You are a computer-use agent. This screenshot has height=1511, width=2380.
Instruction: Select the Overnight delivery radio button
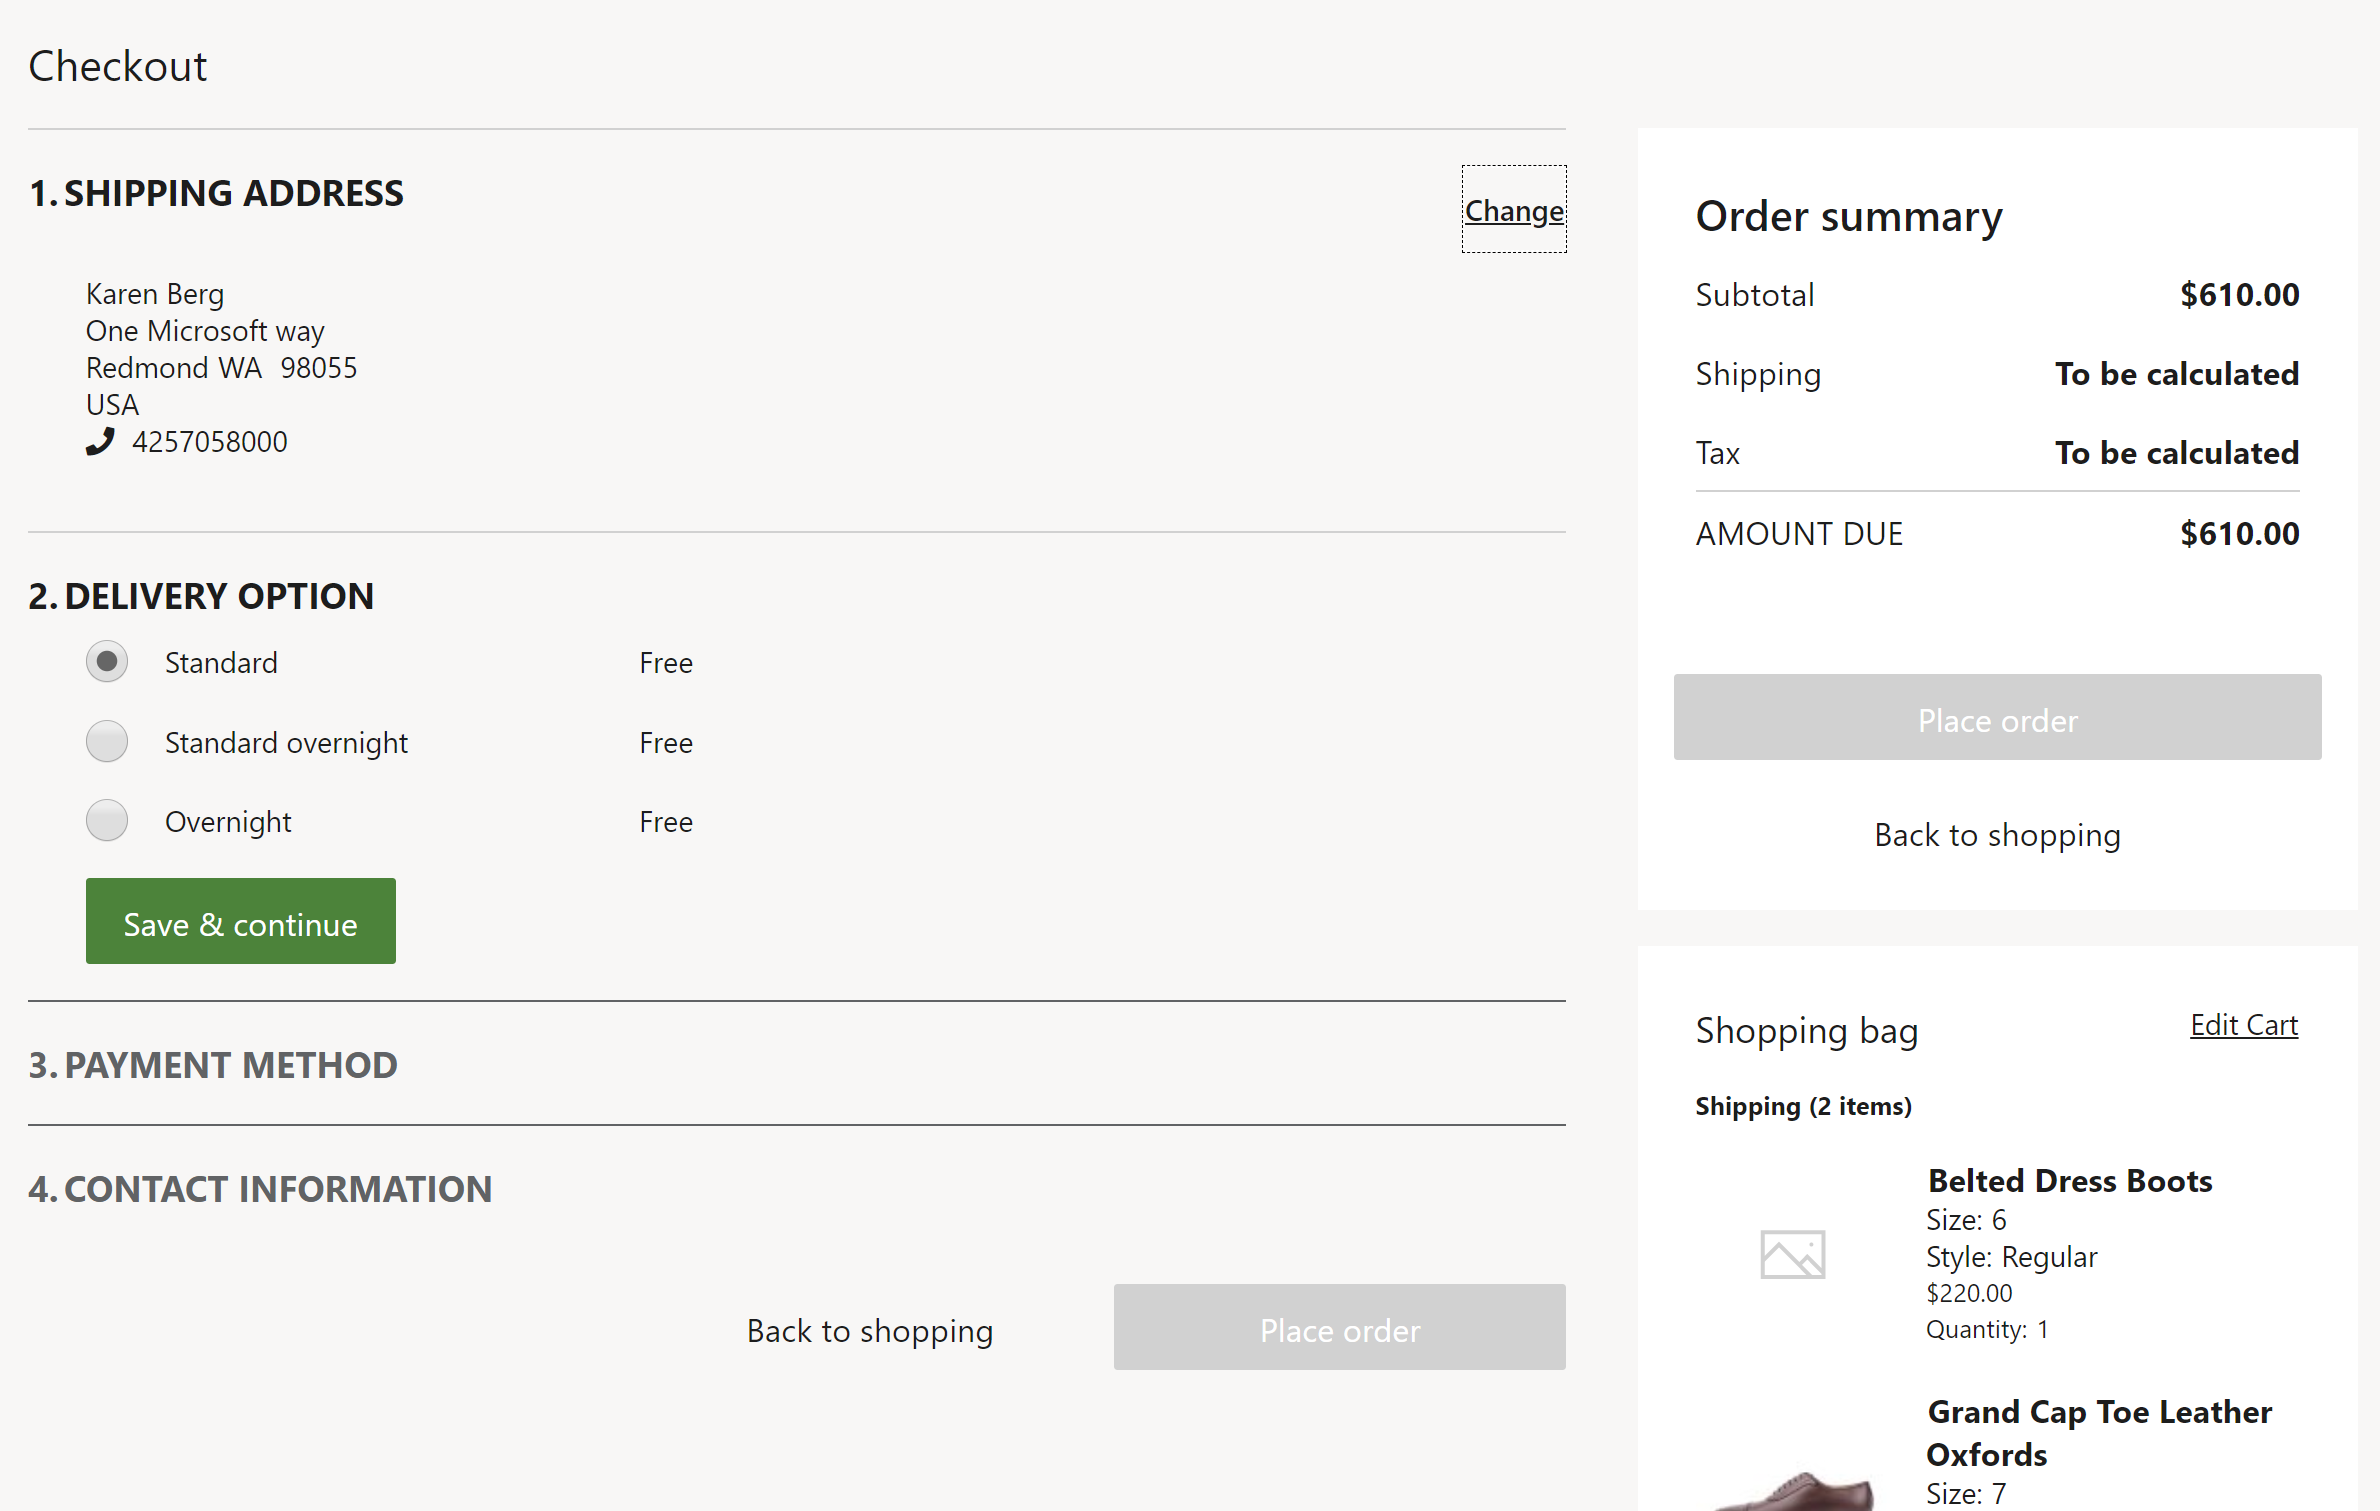click(108, 821)
